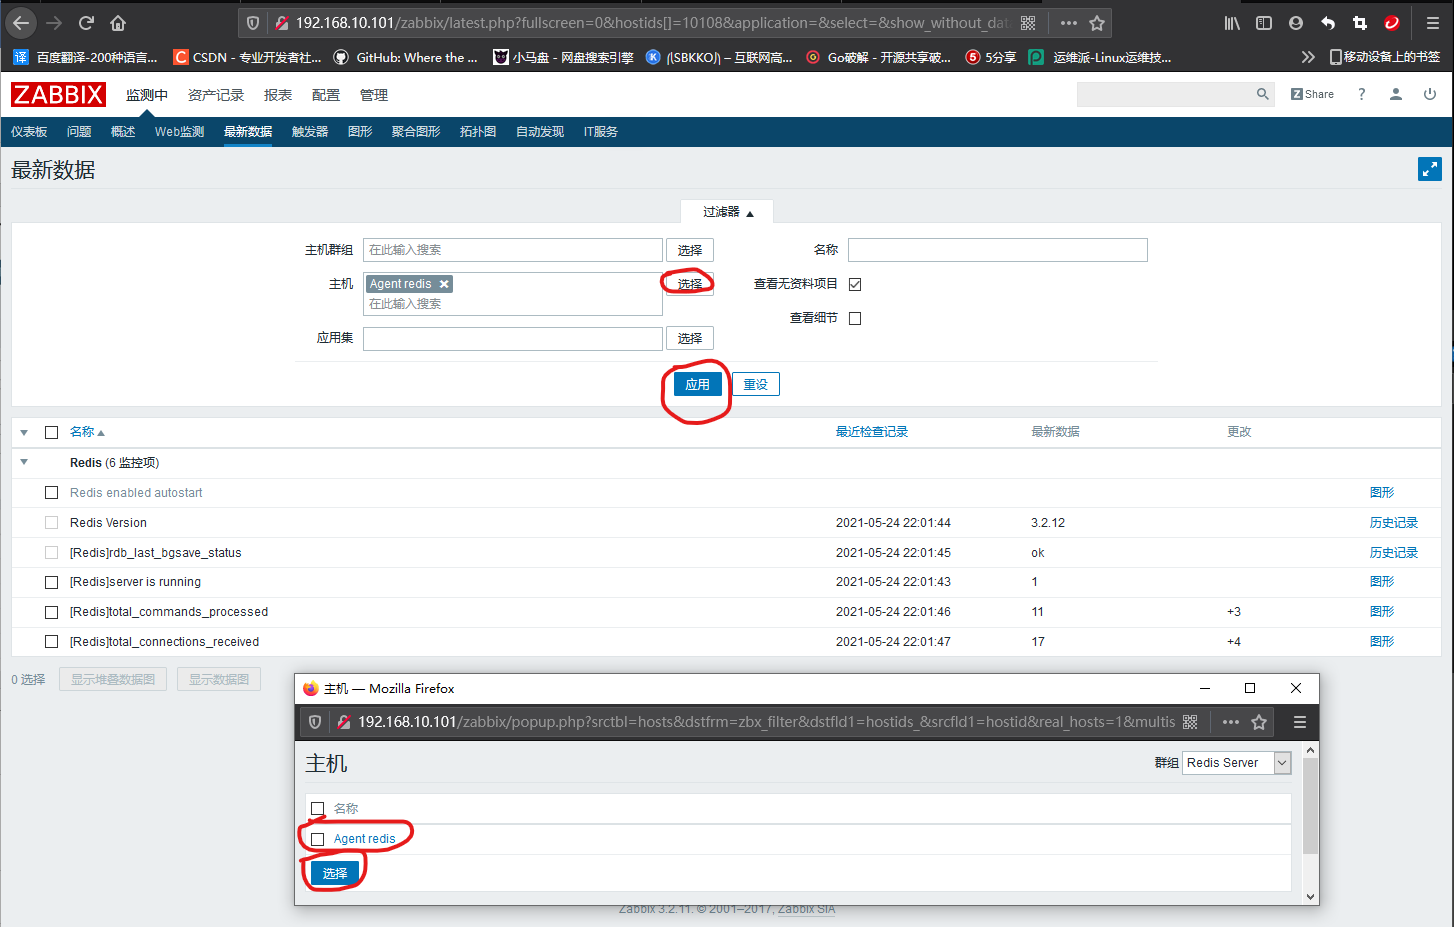
Task: Open the Configuration top menu
Action: (326, 95)
